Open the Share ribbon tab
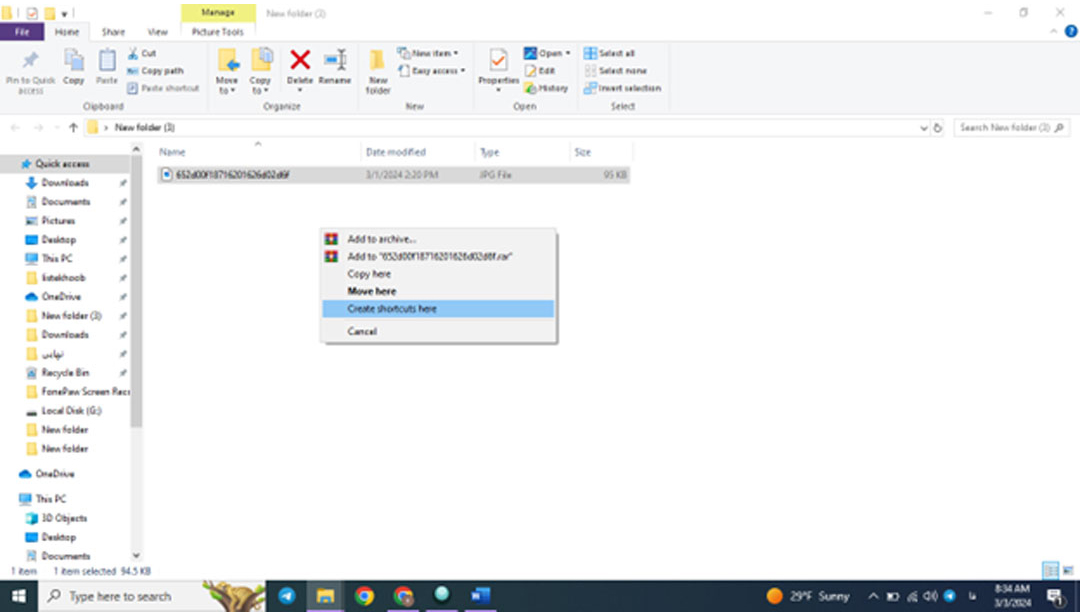This screenshot has width=1080, height=612. (113, 32)
